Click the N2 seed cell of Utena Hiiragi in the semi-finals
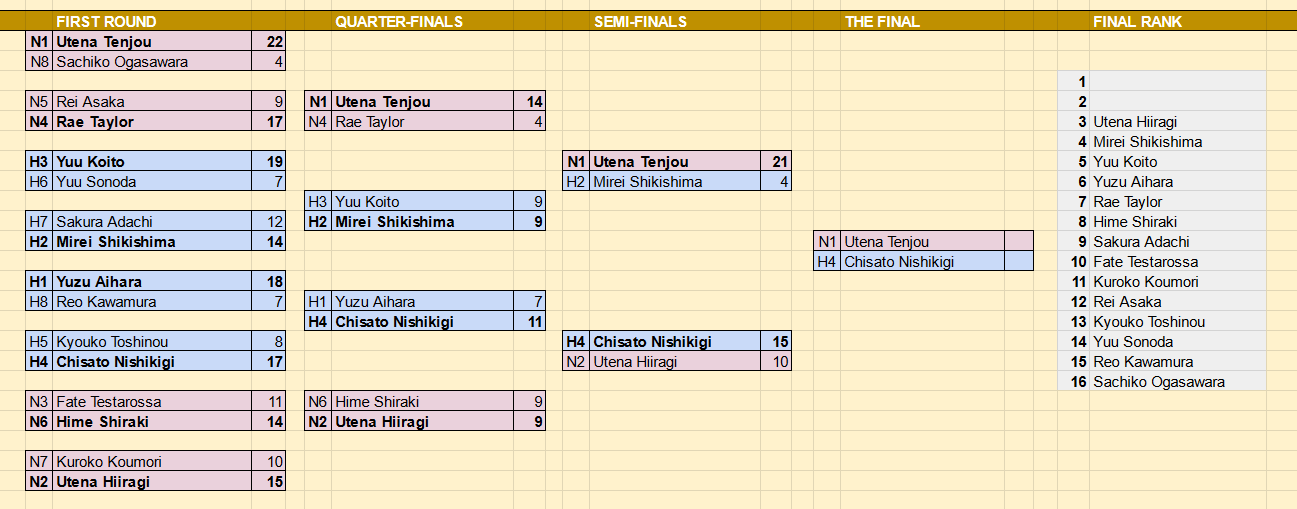The width and height of the screenshot is (1297, 509). pos(576,361)
